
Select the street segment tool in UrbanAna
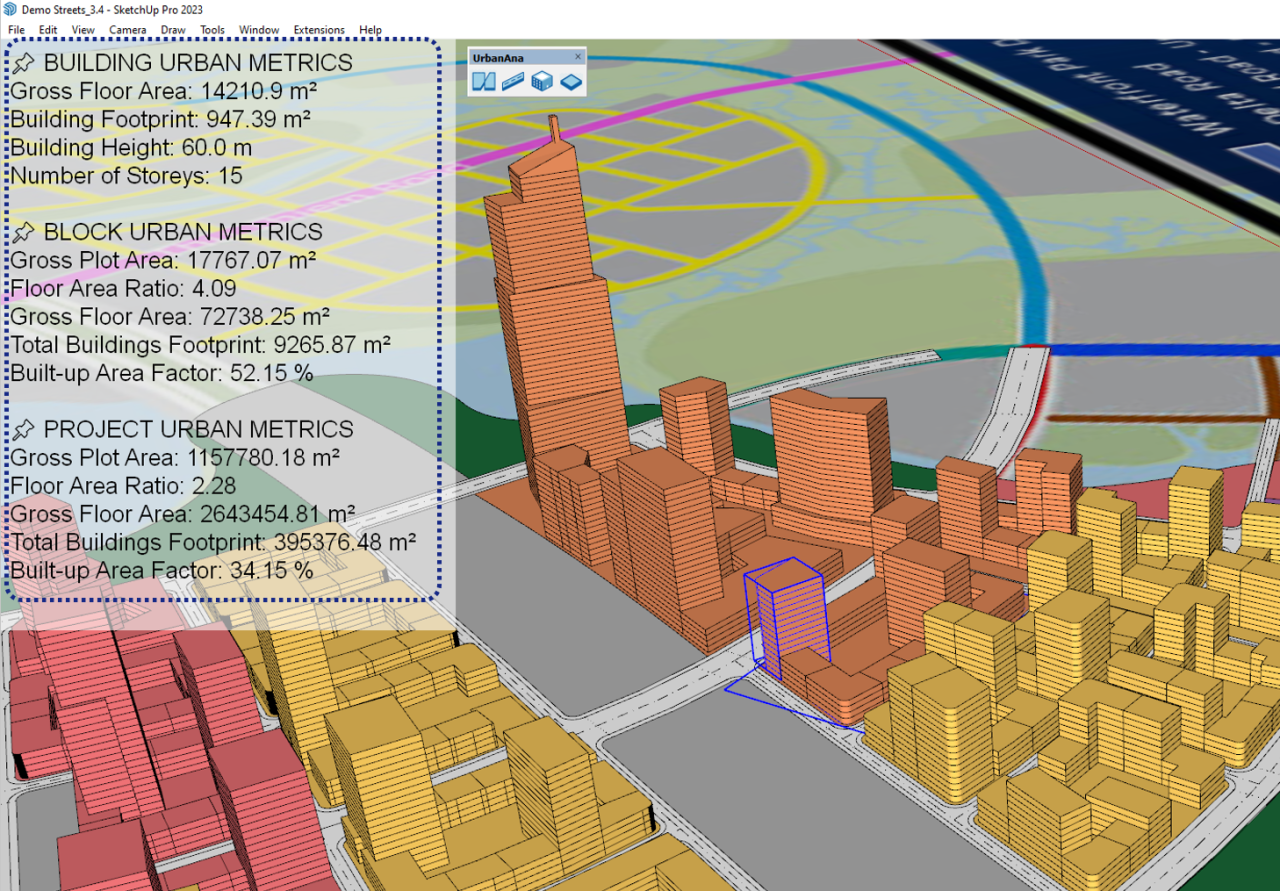513,81
